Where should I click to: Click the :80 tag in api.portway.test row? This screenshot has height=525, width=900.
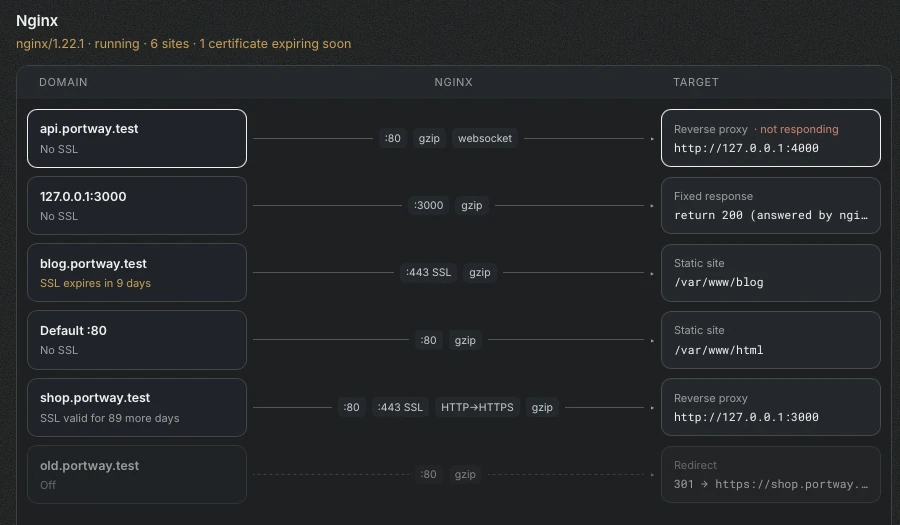[x=393, y=138]
